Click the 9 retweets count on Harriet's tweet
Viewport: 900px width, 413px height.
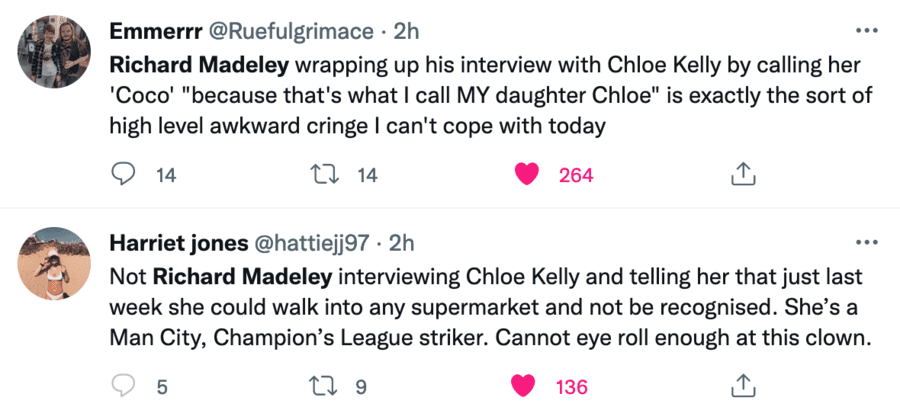click(361, 386)
